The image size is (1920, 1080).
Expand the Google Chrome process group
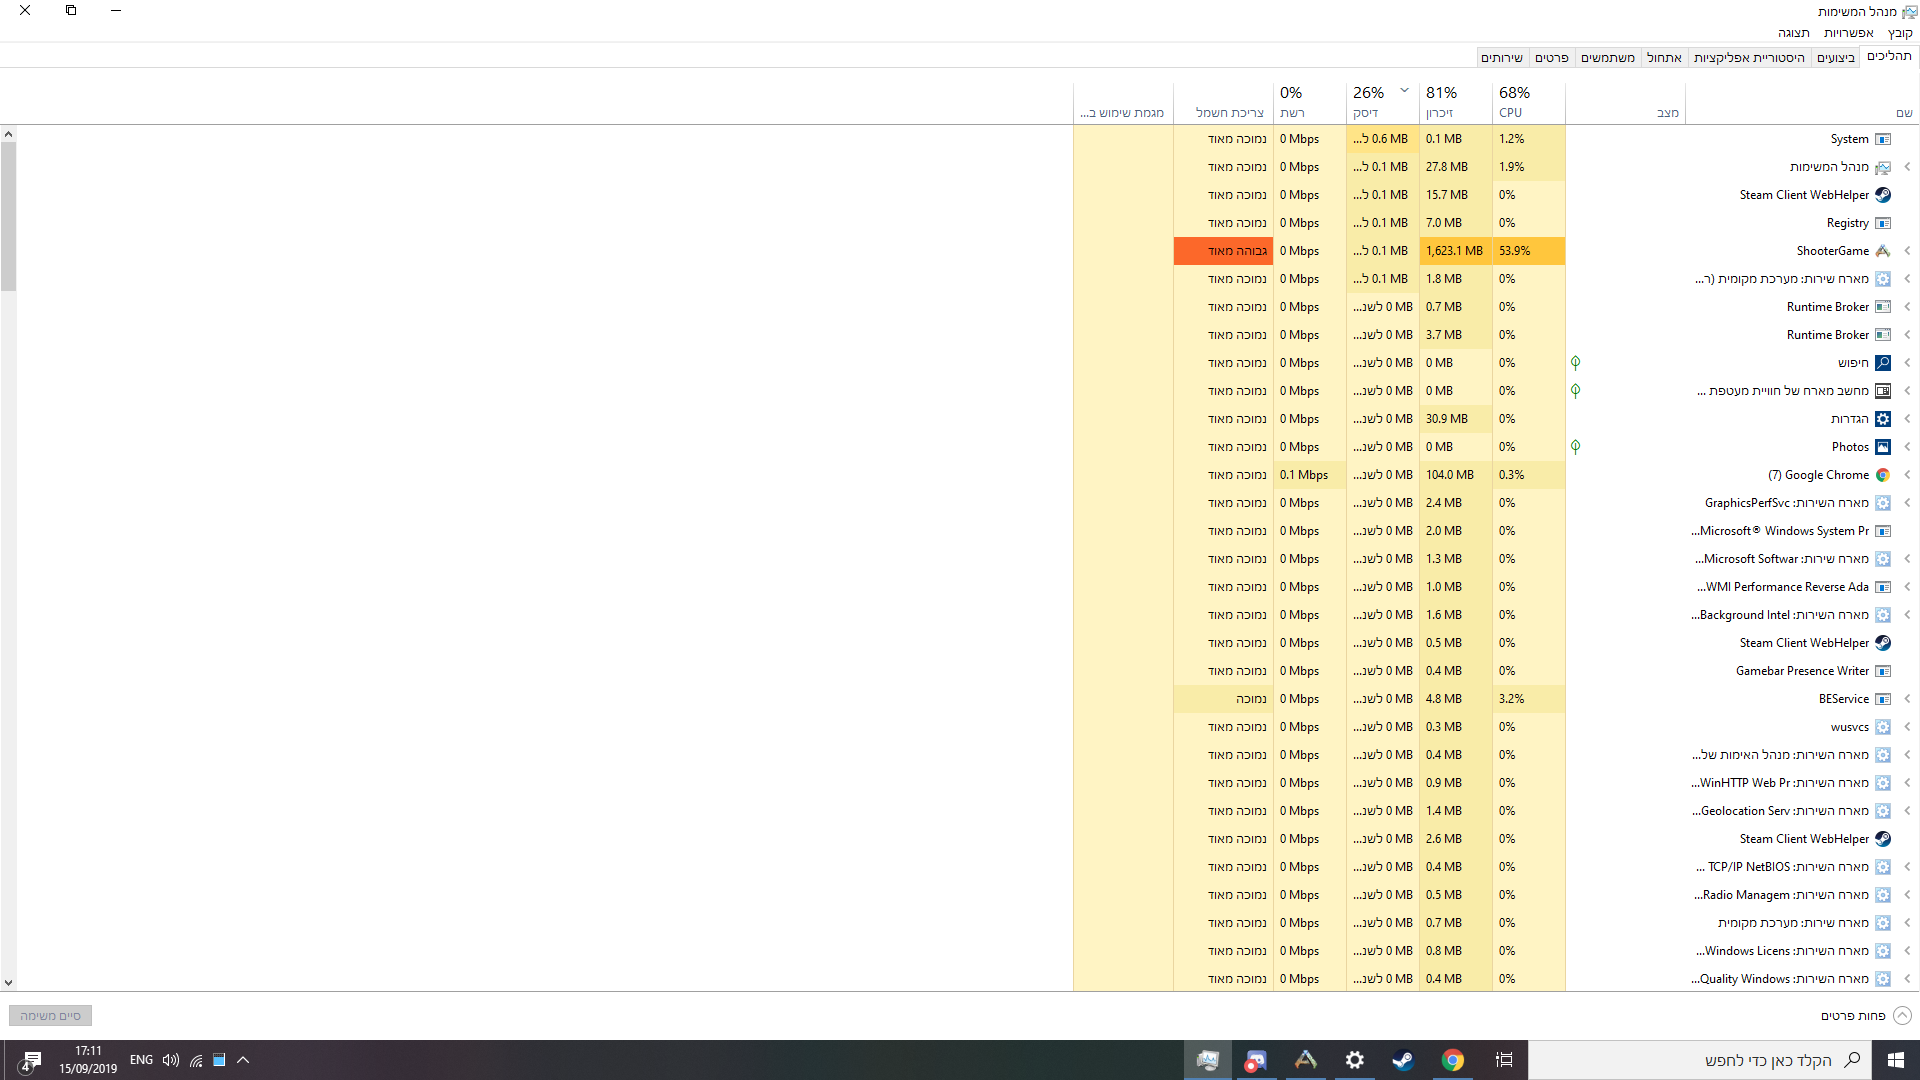pyautogui.click(x=1907, y=475)
